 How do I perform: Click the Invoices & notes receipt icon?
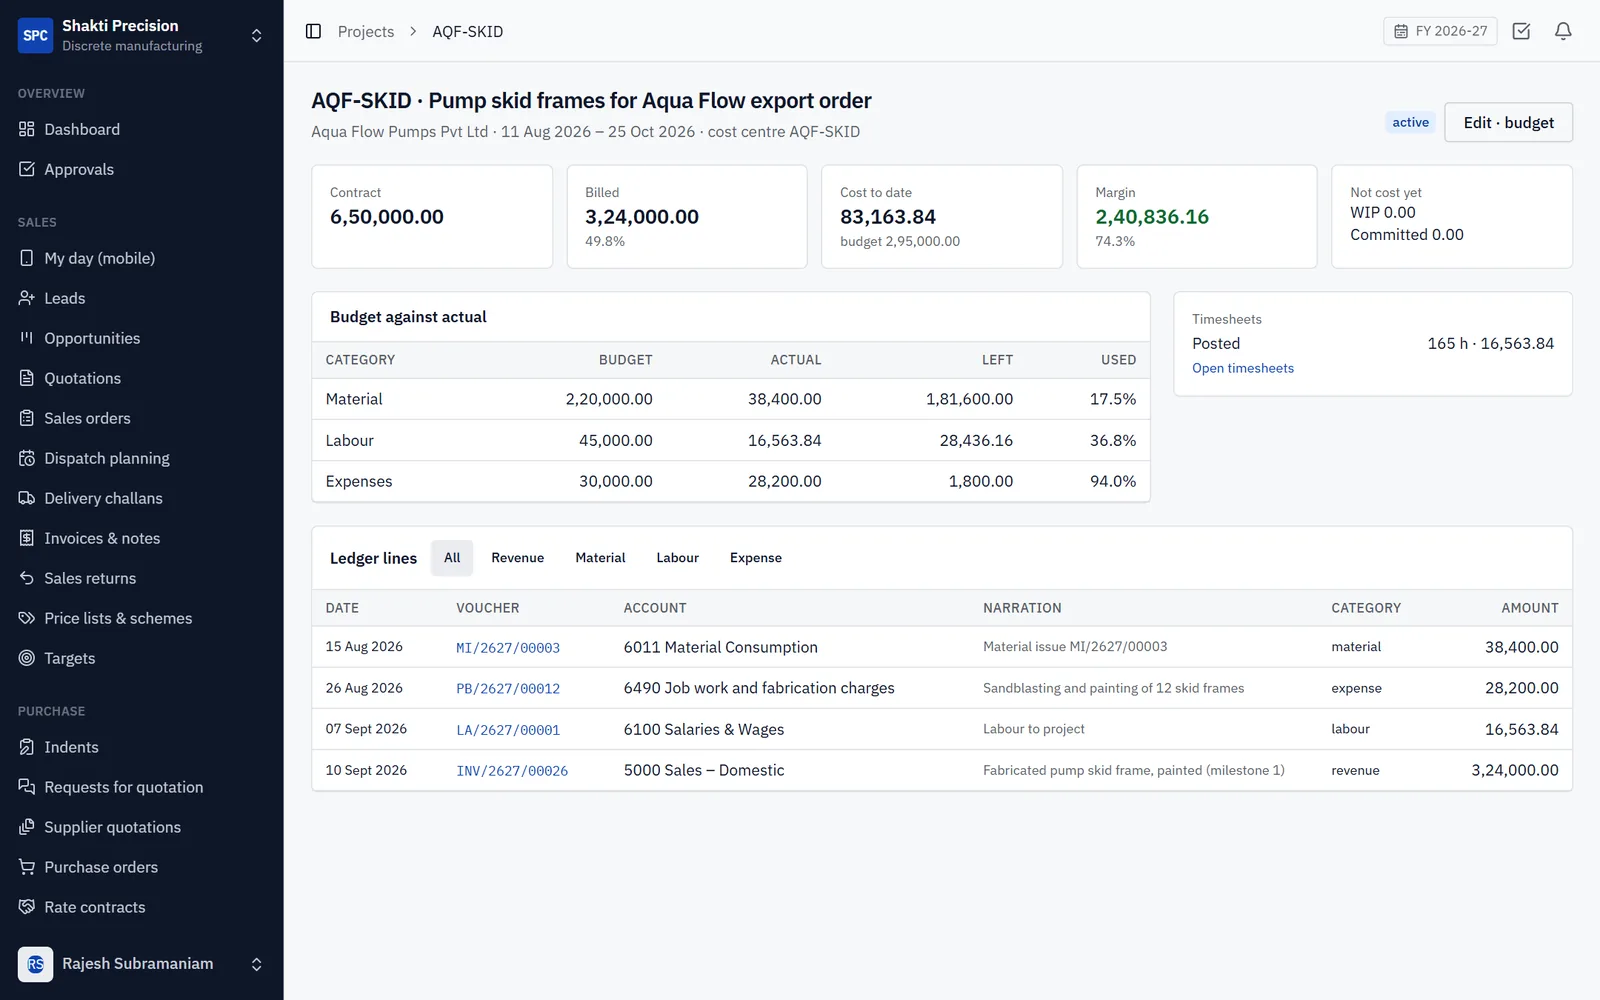[x=27, y=538]
